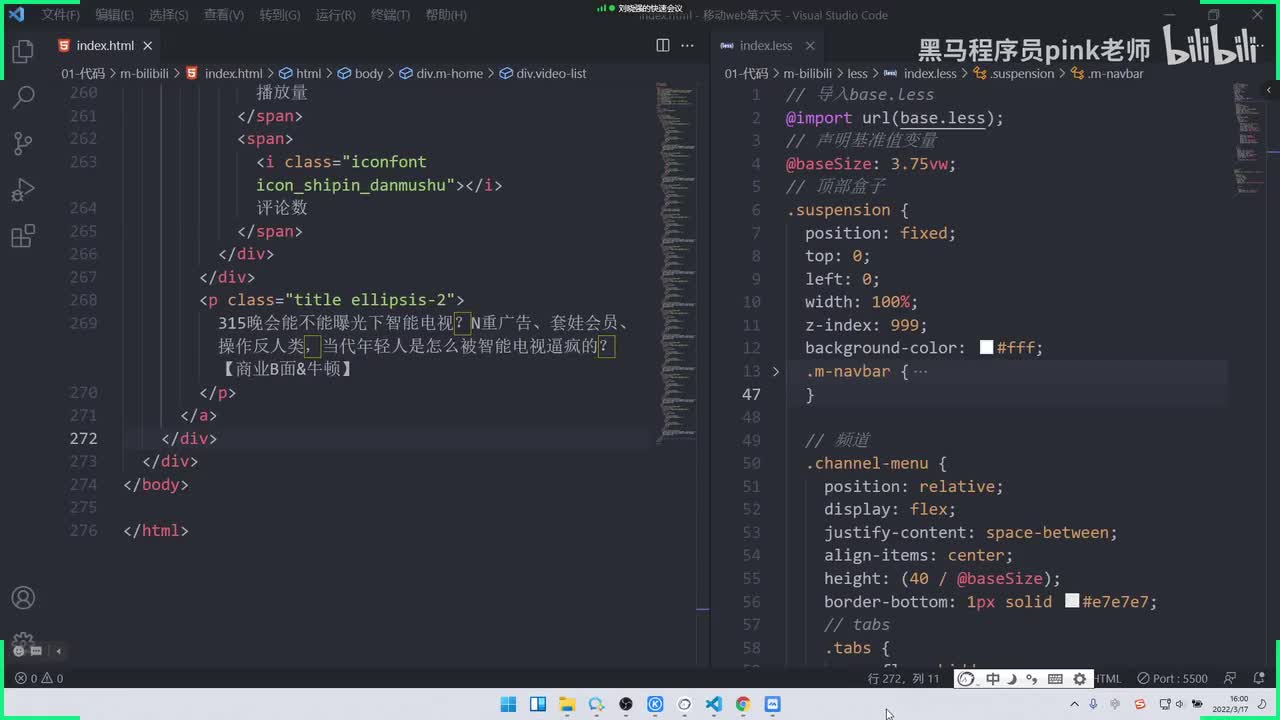The height and width of the screenshot is (720, 1280).
Task: Open Run and Debug view
Action: click(x=23, y=190)
